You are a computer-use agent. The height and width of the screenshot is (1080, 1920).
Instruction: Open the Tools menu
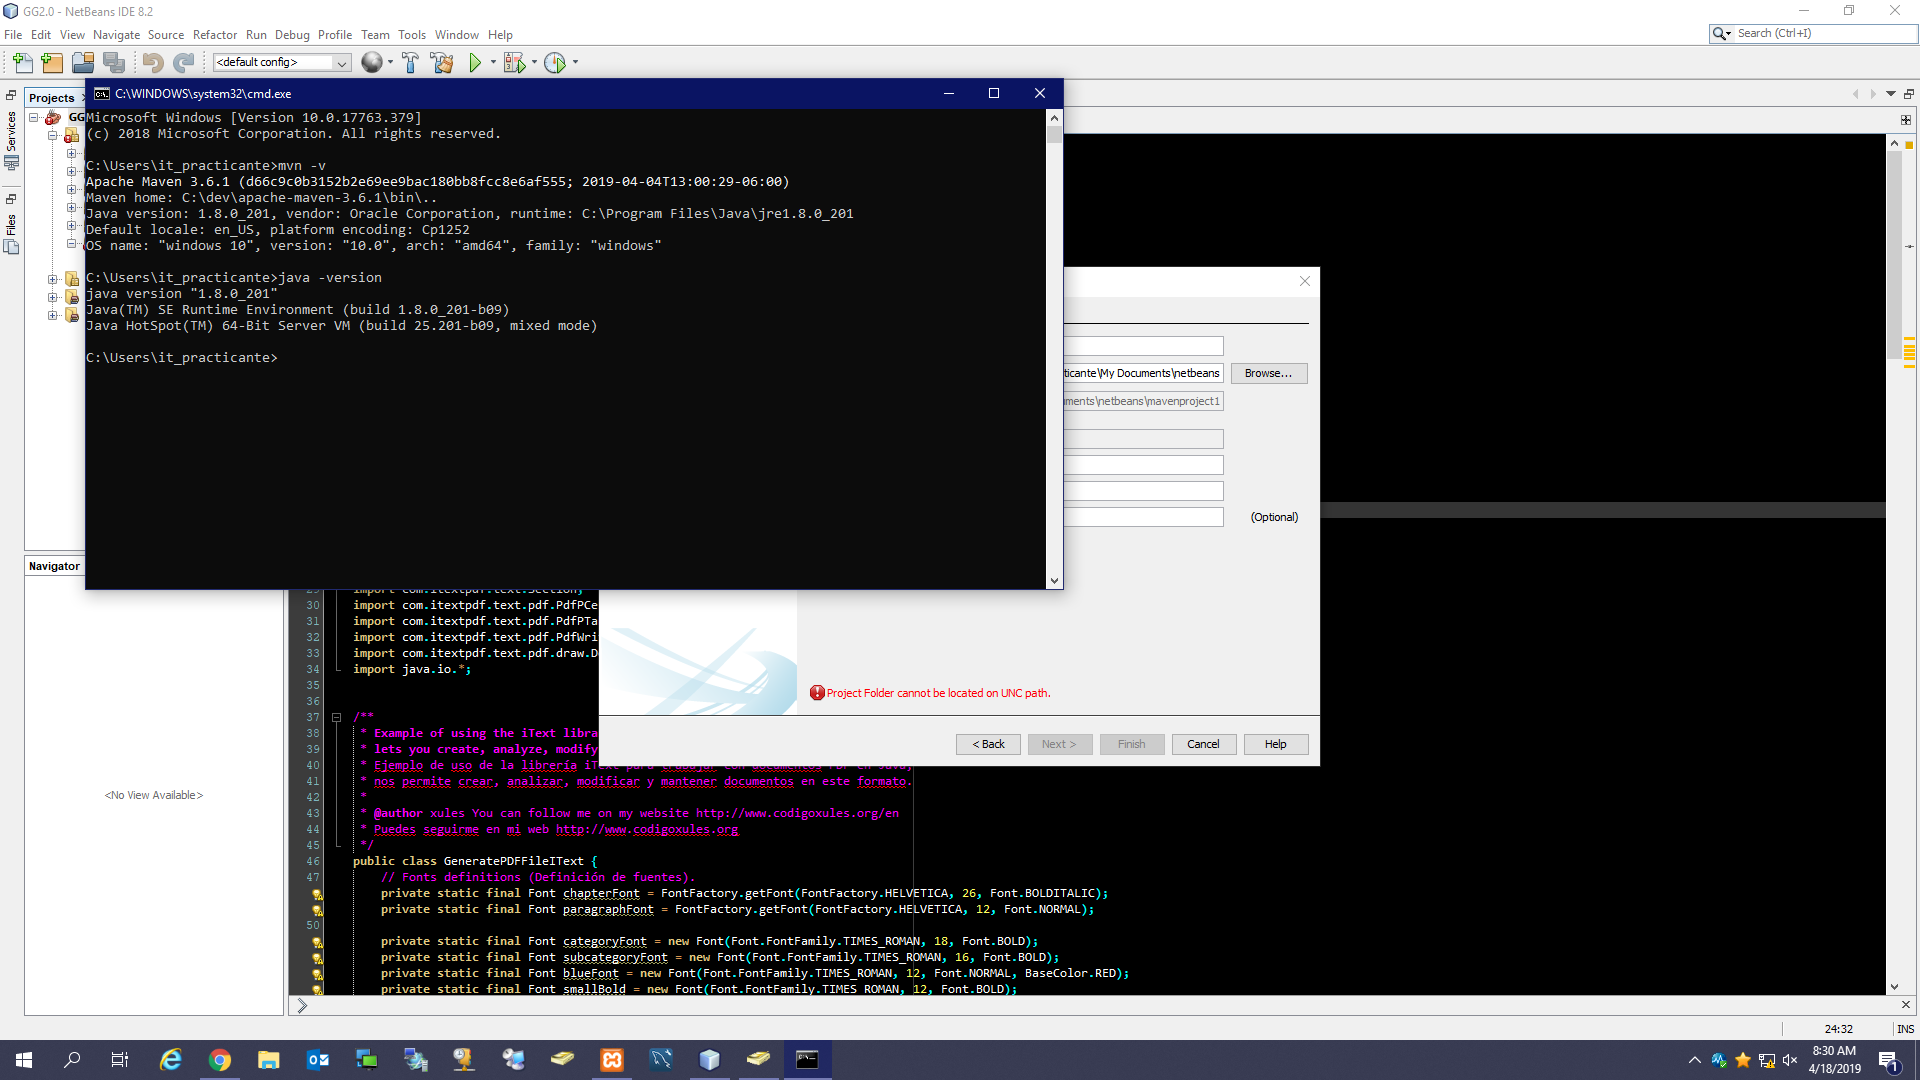[412, 34]
